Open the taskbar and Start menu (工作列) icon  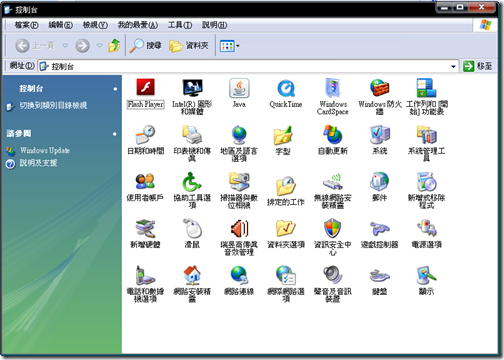[x=426, y=88]
